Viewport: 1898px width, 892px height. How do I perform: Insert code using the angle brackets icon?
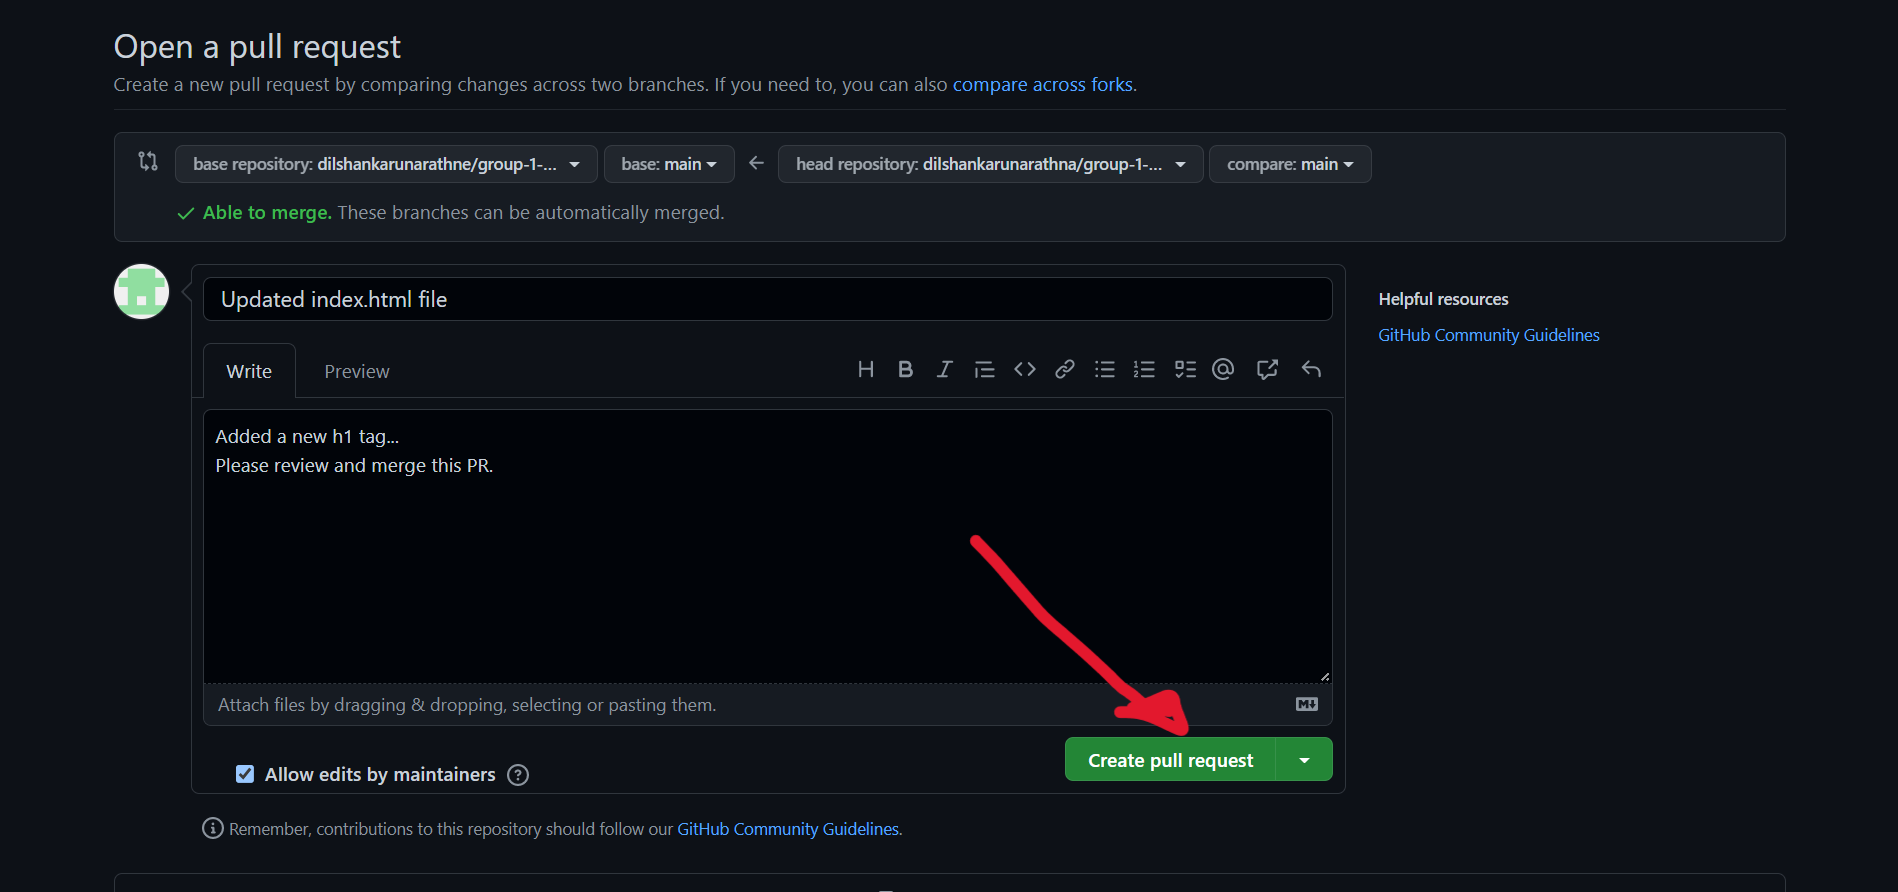point(1025,370)
